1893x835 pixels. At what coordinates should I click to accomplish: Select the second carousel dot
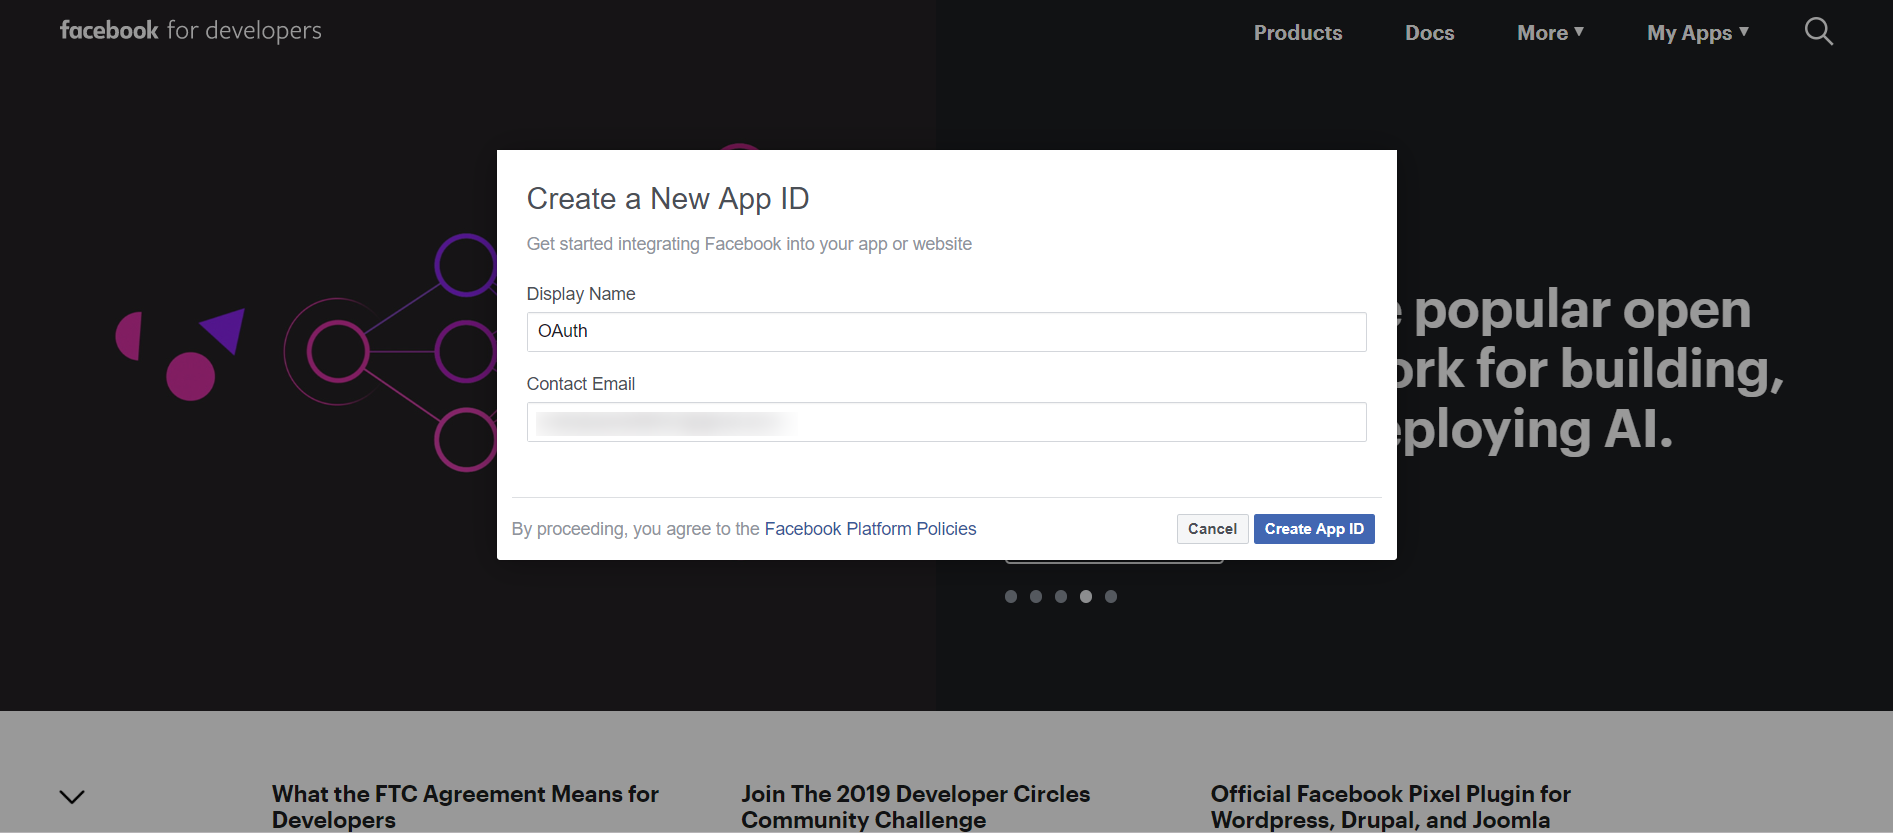tap(1036, 597)
